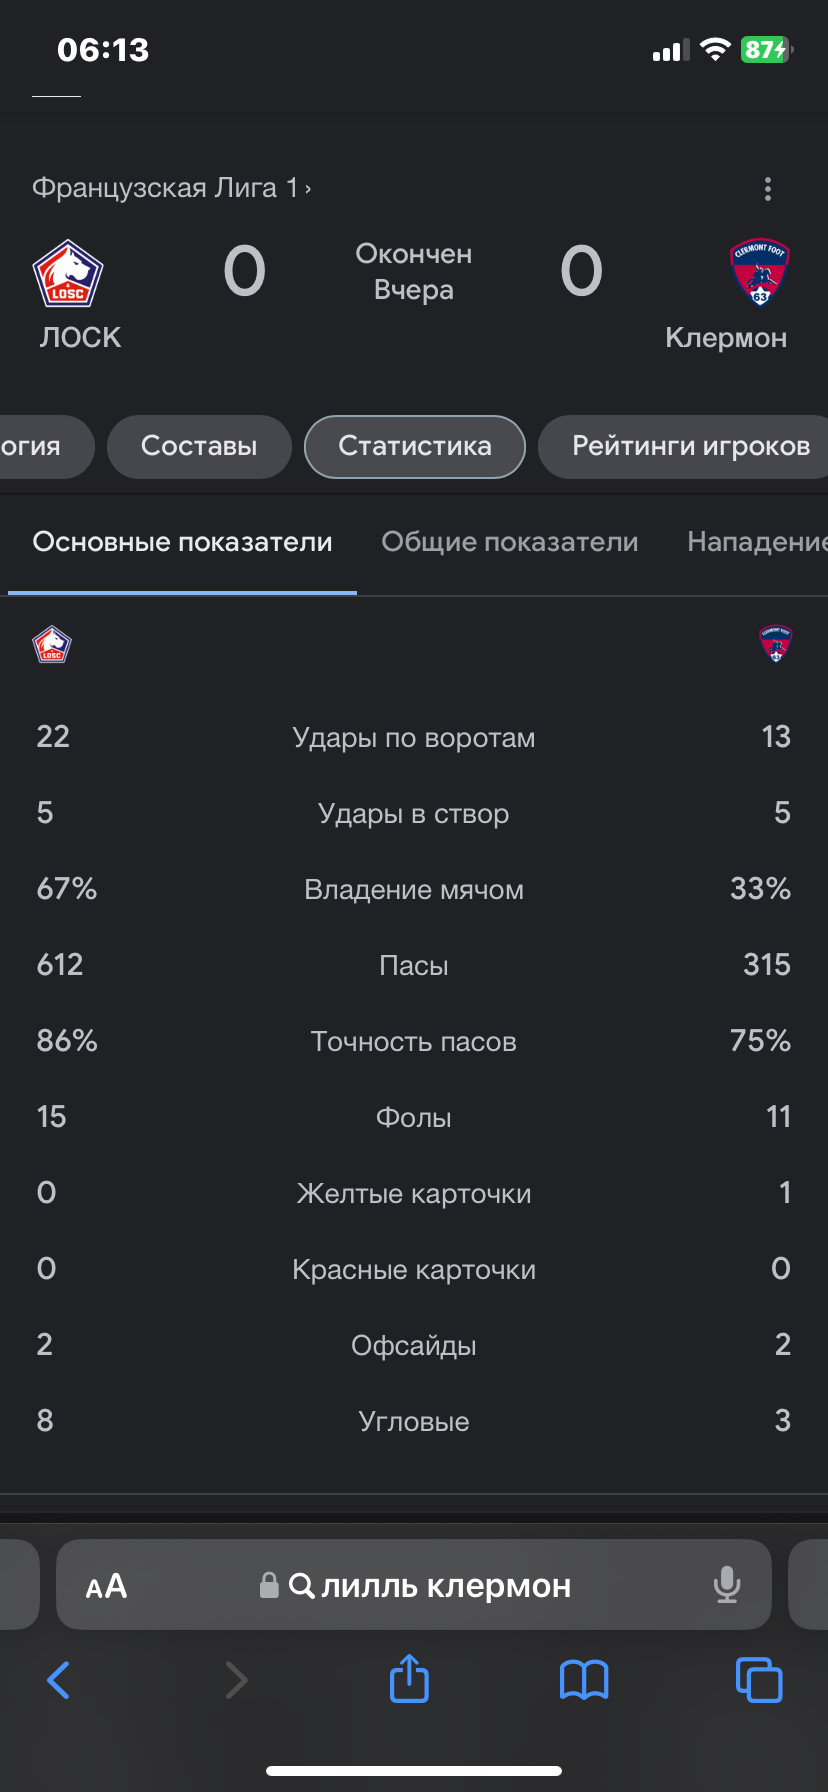Image resolution: width=828 pixels, height=1792 pixels.
Task: Open the Французская Лига 1 link
Action: pos(171,188)
